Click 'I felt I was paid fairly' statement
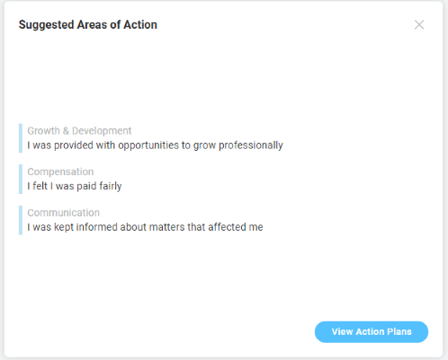The height and width of the screenshot is (360, 448). click(x=74, y=186)
